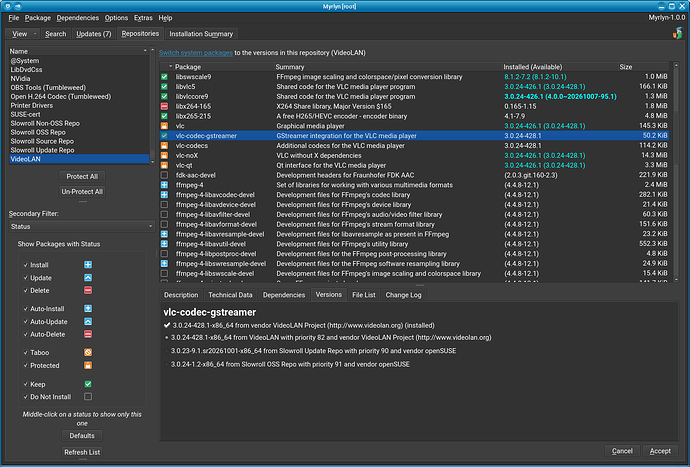Image resolution: width=690 pixels, height=467 pixels.
Task: Click the delete status icon for libx264-165
Action: click(x=164, y=106)
